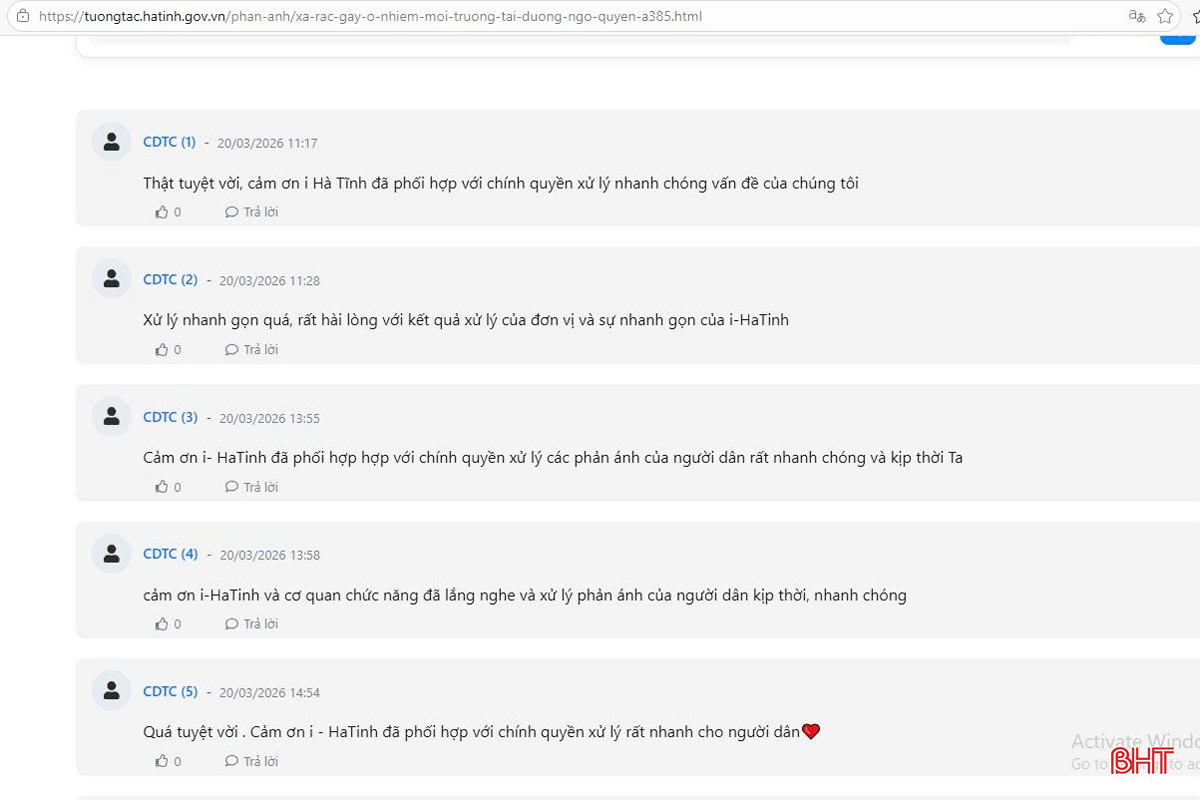Screen dimensions: 1200x800
Task: View site info lock icon in address bar
Action: coord(23,16)
